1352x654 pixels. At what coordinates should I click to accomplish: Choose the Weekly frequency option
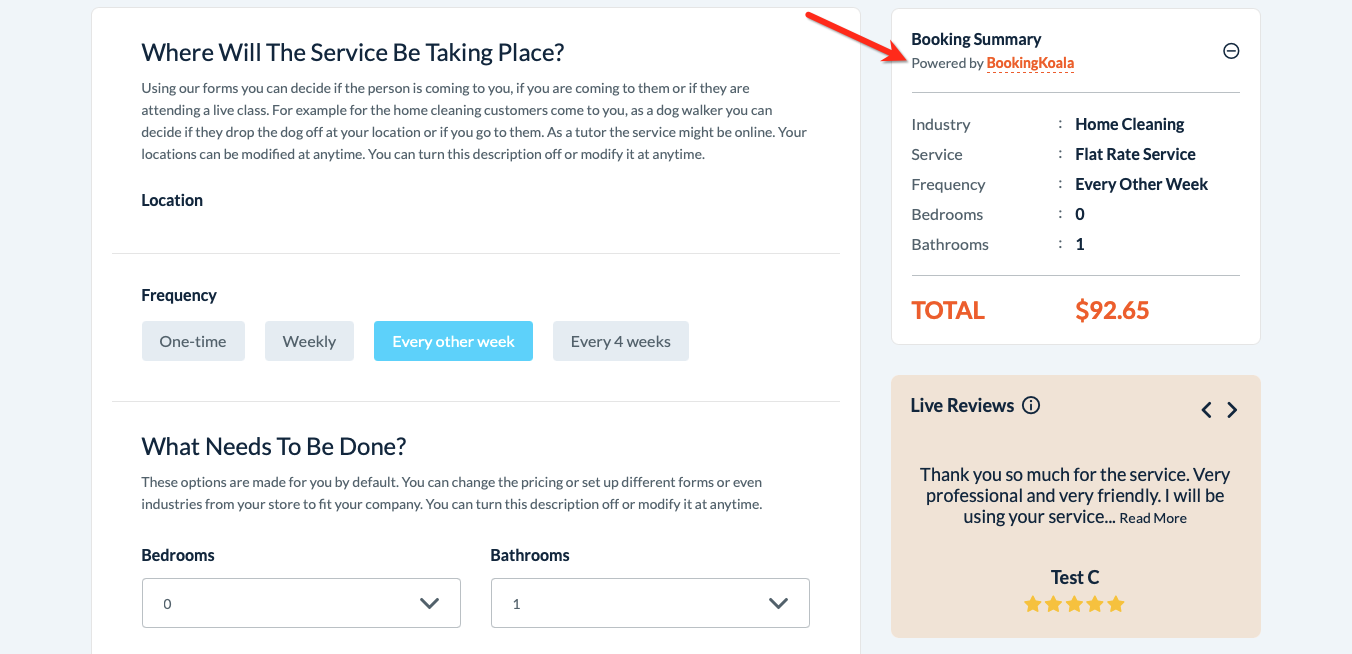pos(309,341)
